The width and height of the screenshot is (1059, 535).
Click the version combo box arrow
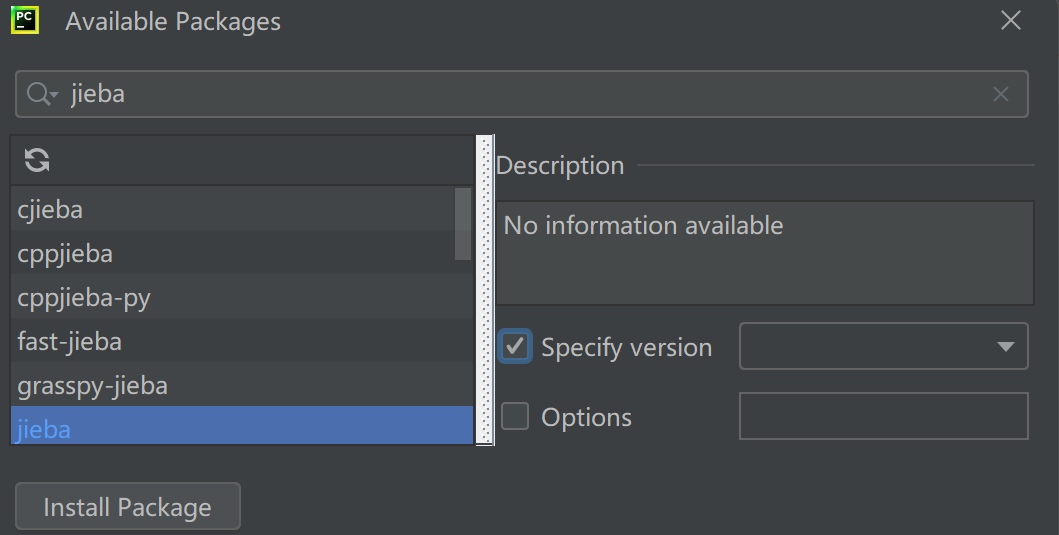point(1006,347)
